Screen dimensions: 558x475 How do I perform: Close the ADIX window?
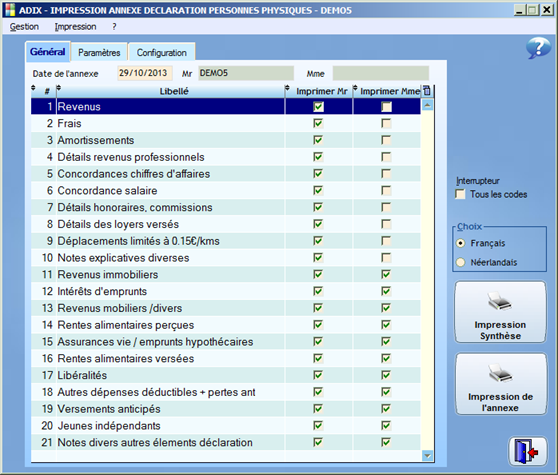click(547, 10)
